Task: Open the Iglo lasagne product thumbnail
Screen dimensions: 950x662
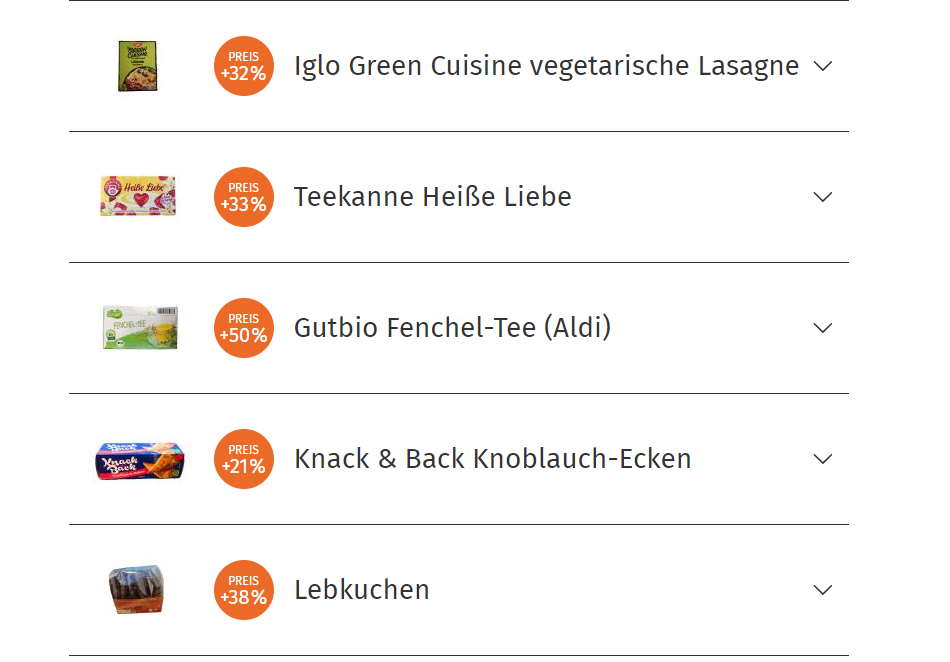Action: (x=138, y=66)
